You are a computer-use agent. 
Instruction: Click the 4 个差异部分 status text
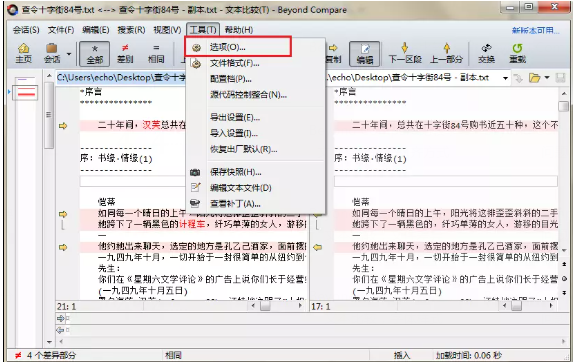pos(51,355)
